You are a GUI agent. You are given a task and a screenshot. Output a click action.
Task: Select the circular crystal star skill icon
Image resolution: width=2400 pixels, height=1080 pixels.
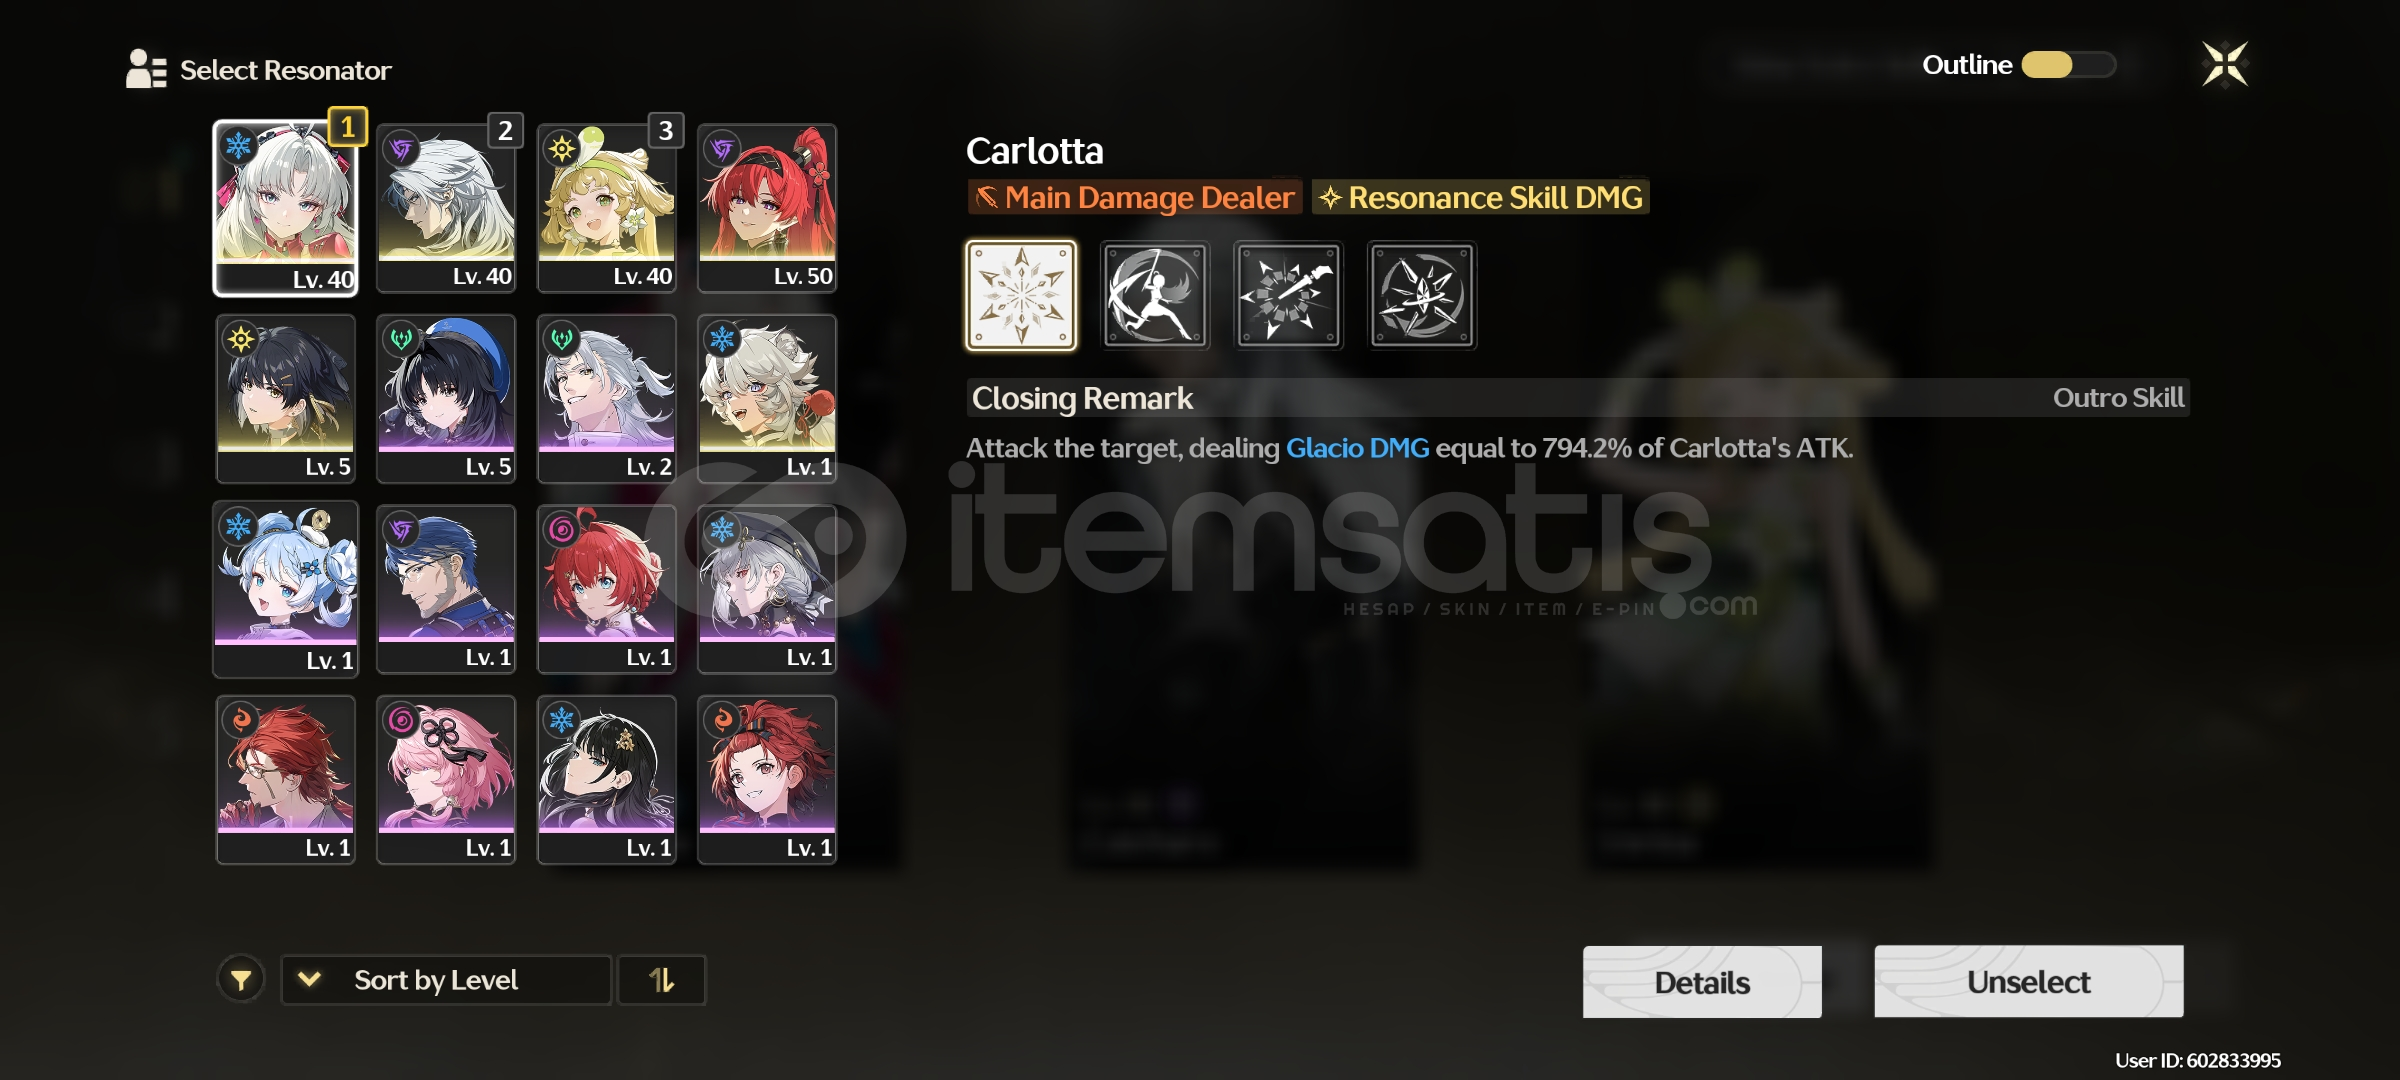[1422, 295]
